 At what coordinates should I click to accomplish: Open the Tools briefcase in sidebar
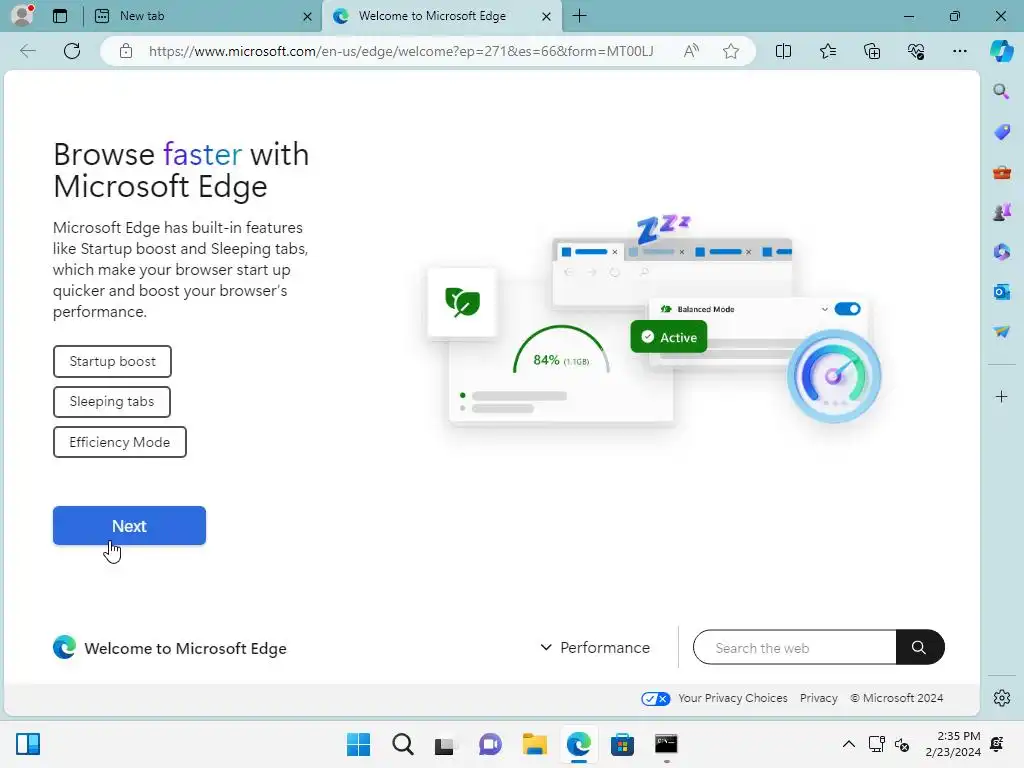click(x=1001, y=172)
